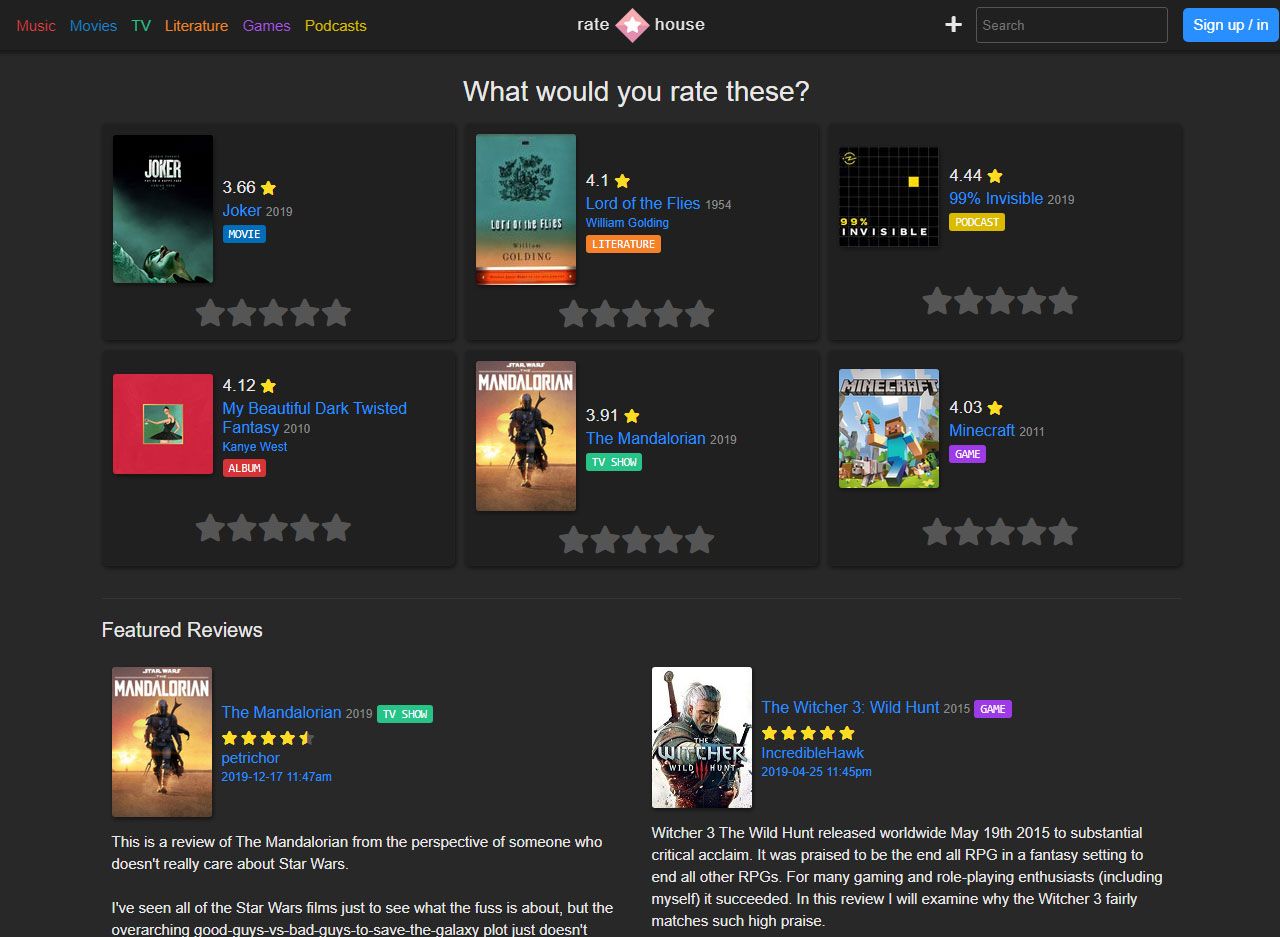The image size is (1280, 937).
Task: Open the Music category
Action: (x=36, y=26)
